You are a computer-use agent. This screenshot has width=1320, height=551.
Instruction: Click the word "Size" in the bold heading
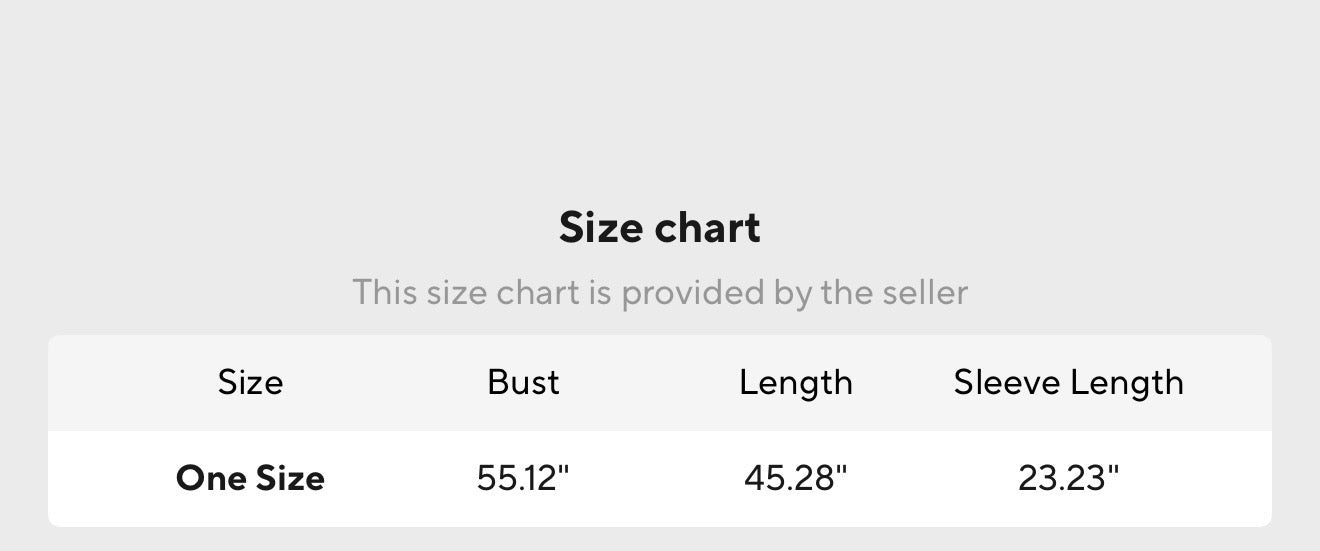tap(598, 228)
